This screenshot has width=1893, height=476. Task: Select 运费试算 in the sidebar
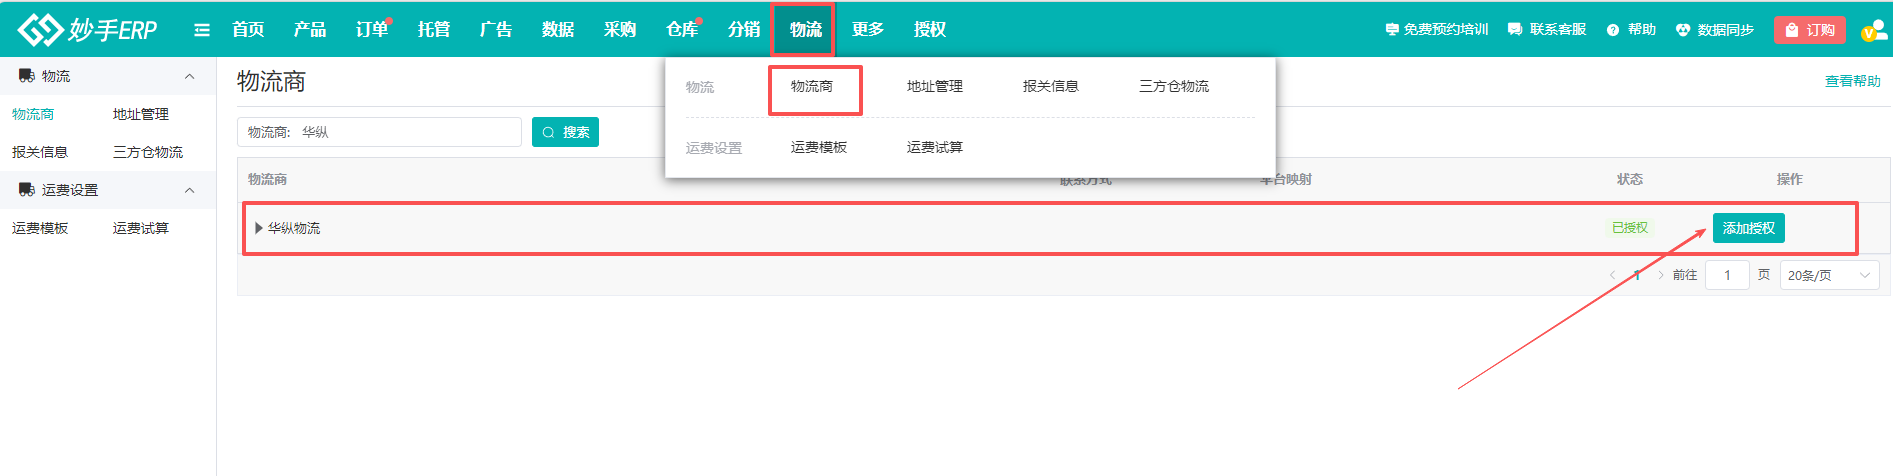[141, 228]
